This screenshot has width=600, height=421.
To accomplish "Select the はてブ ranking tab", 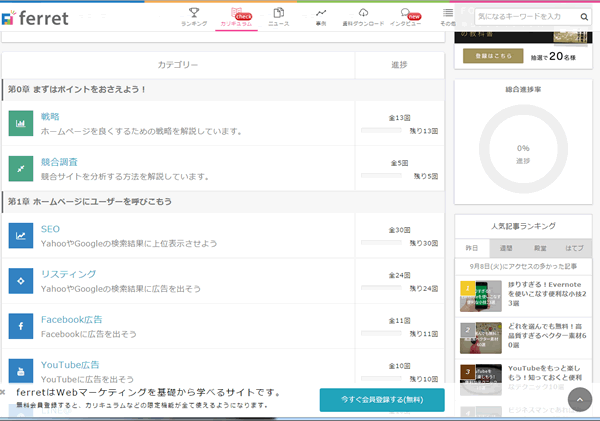I will [x=574, y=248].
